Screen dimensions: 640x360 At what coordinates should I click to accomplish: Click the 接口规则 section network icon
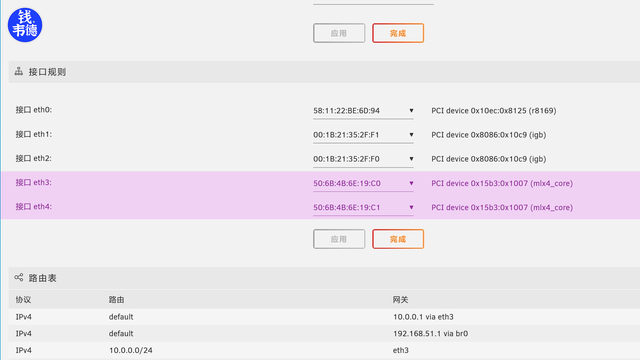click(18, 71)
